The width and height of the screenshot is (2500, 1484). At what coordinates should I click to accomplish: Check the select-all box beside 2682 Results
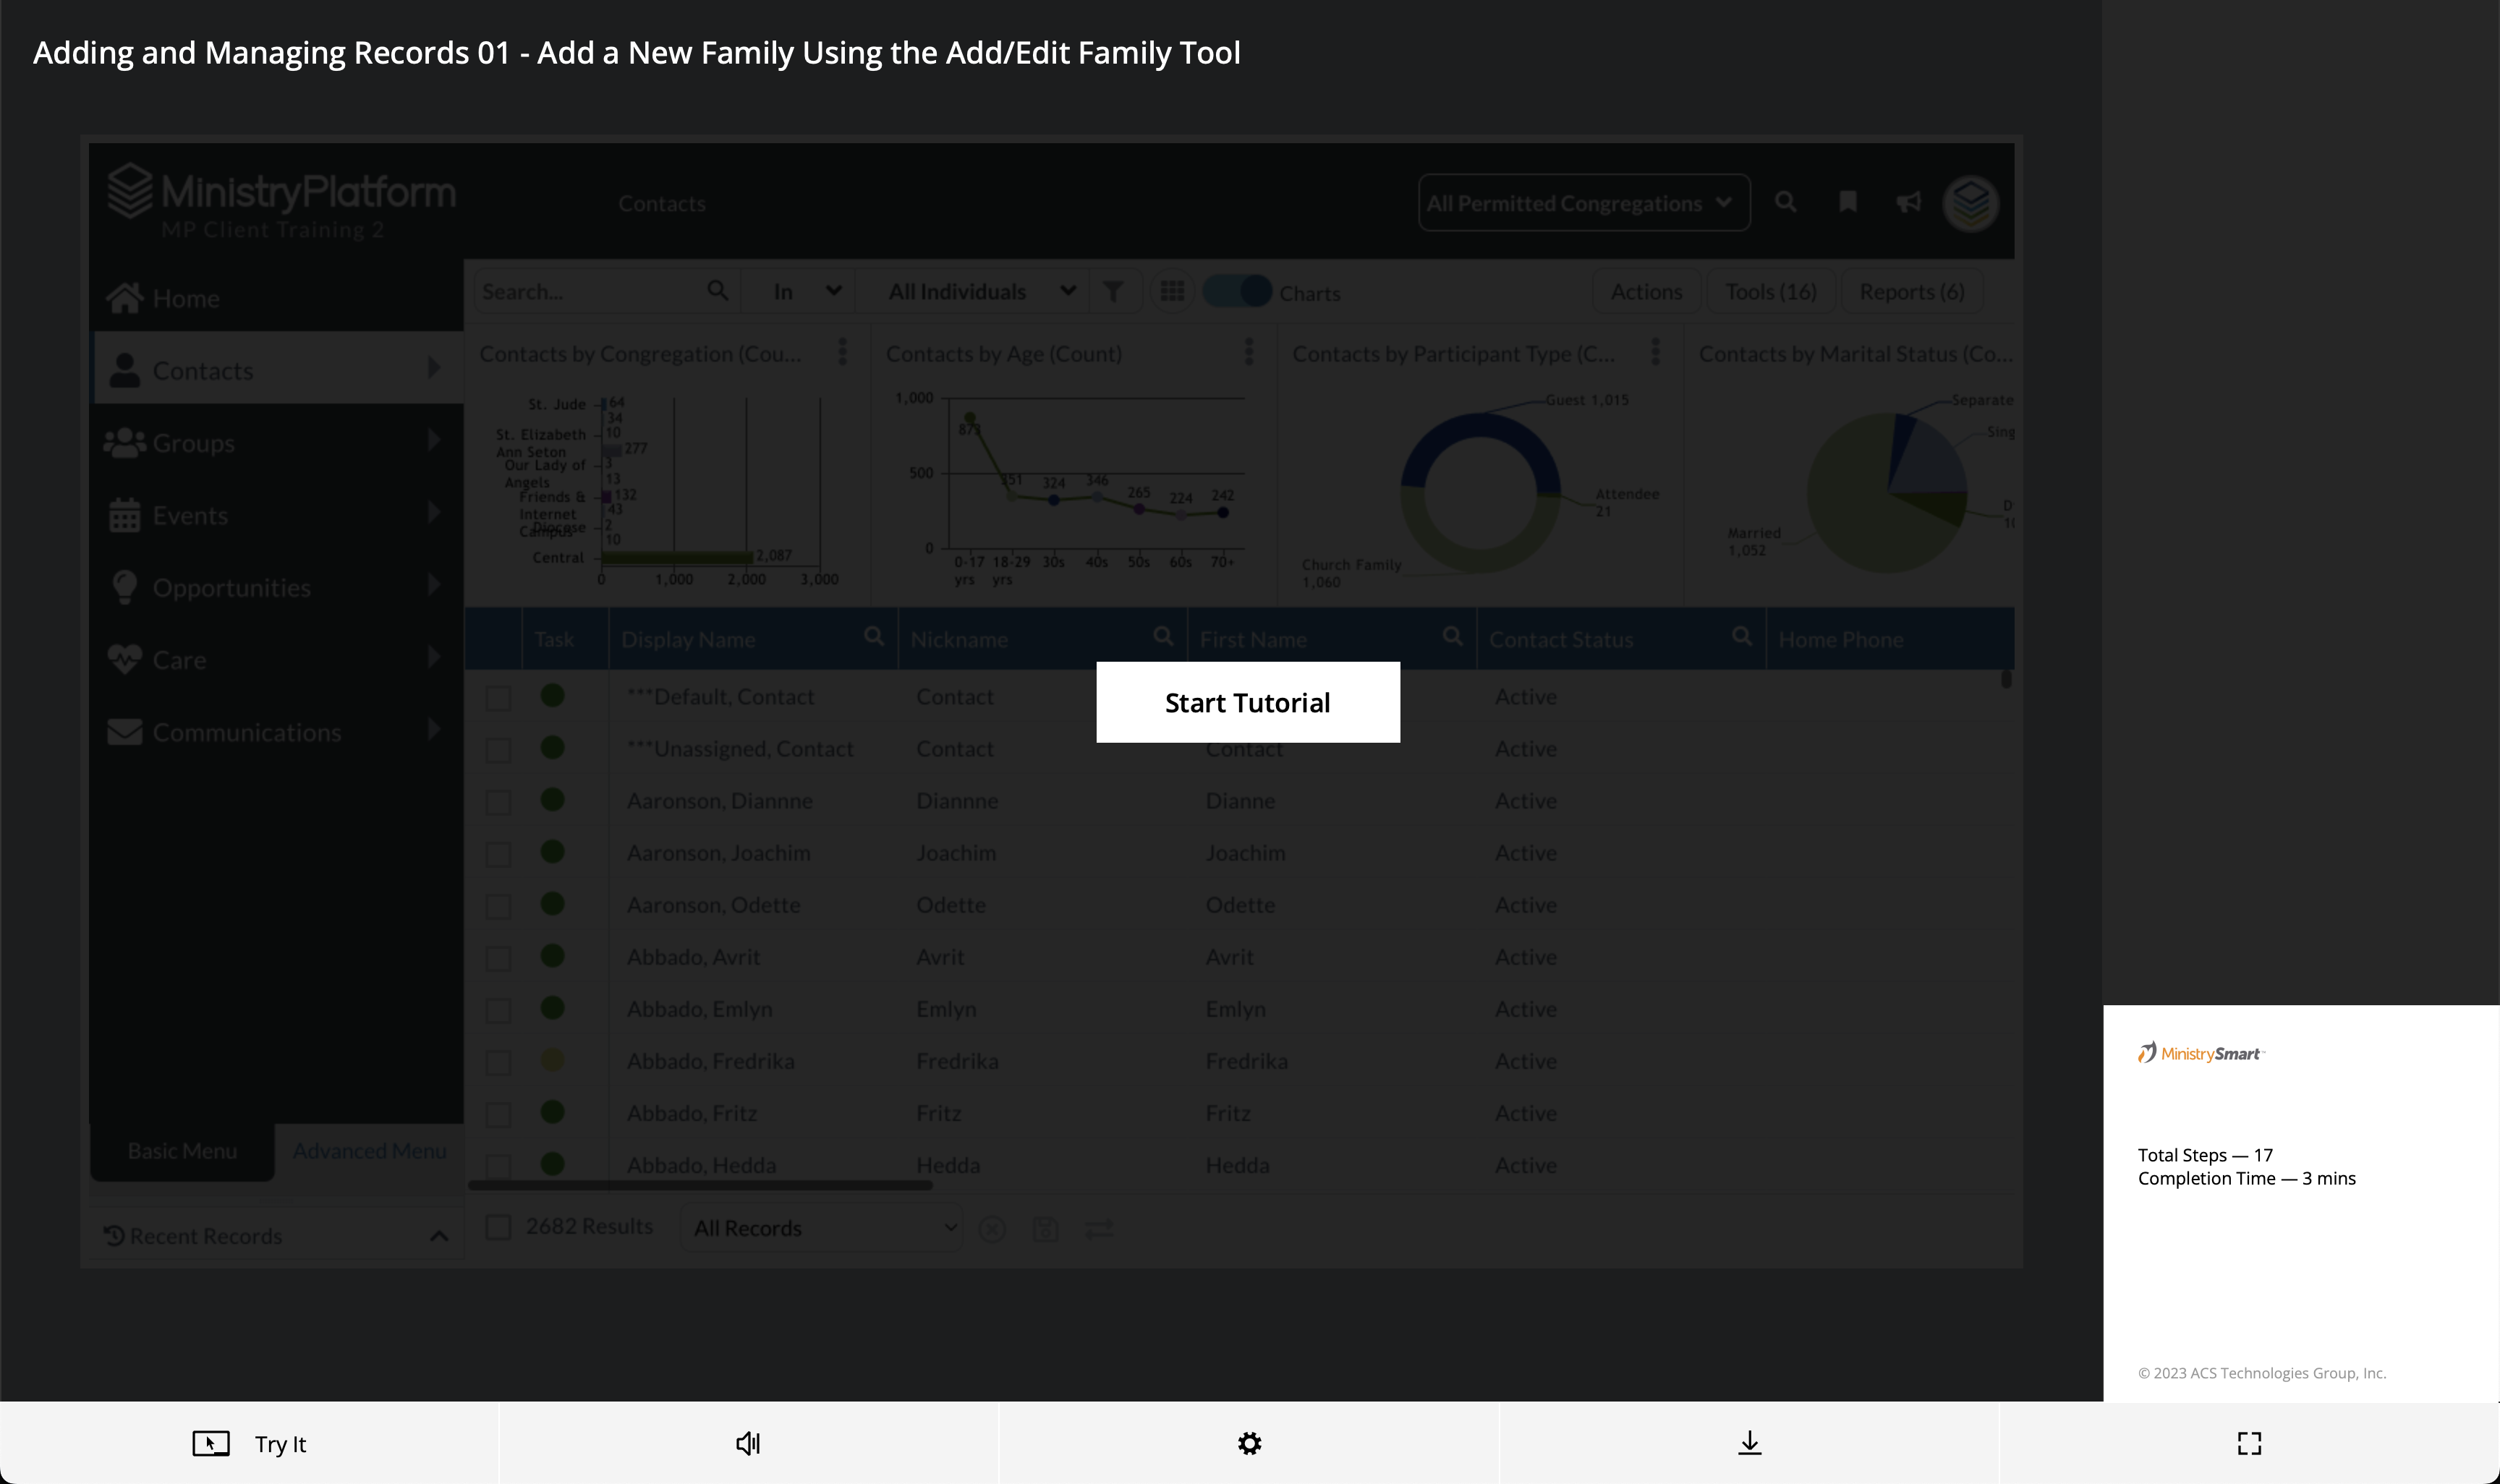498,1227
